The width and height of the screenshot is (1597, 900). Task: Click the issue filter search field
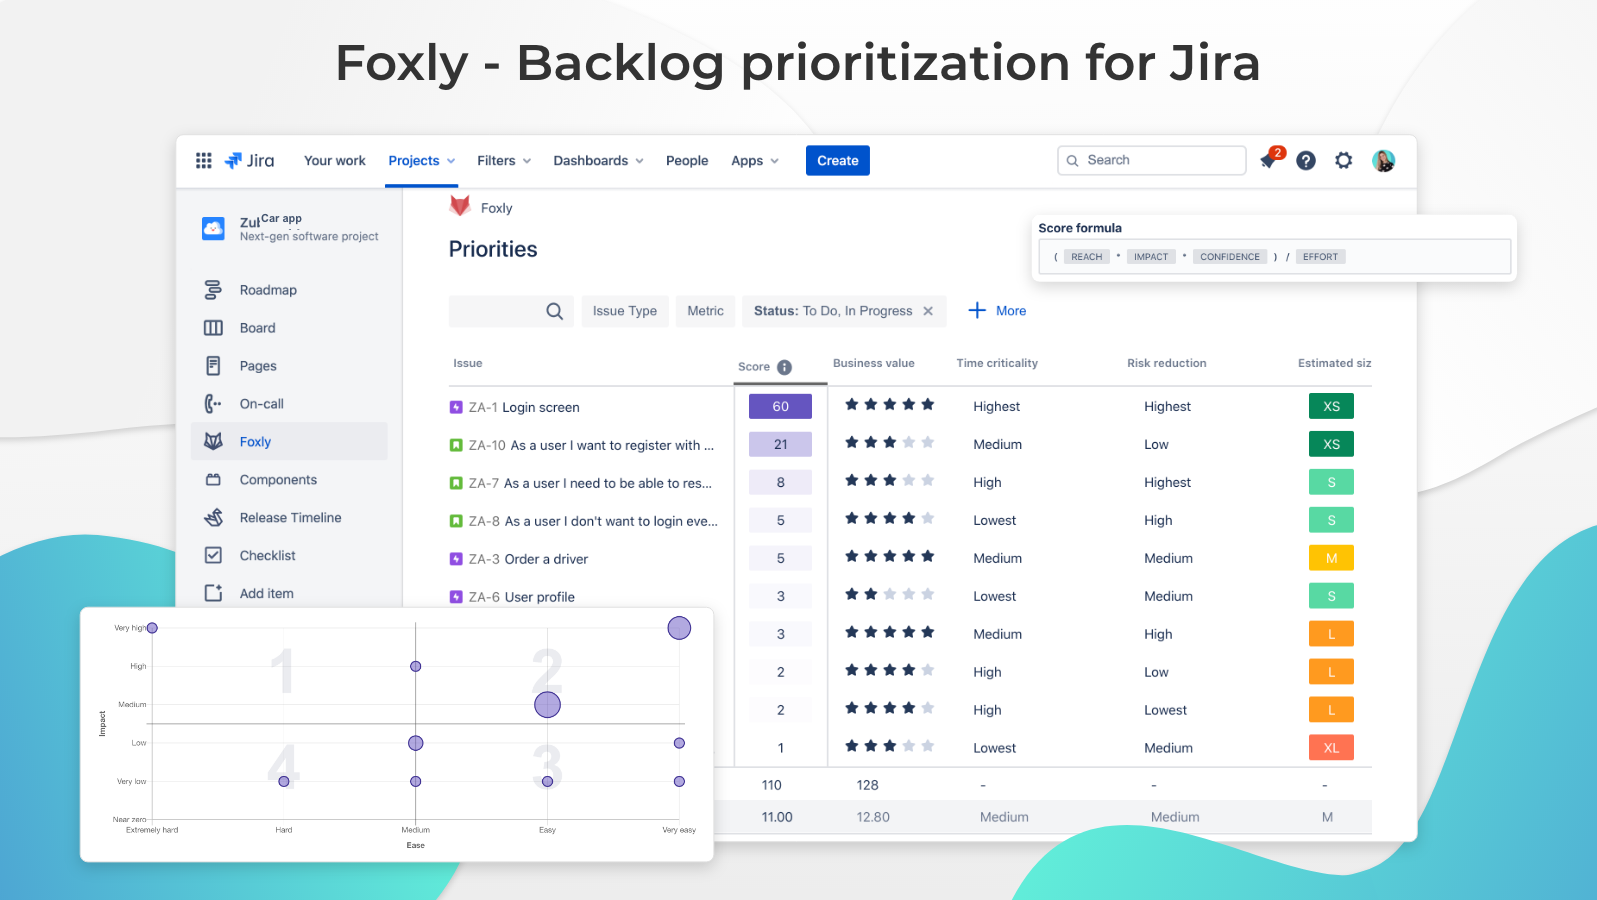[x=511, y=311]
